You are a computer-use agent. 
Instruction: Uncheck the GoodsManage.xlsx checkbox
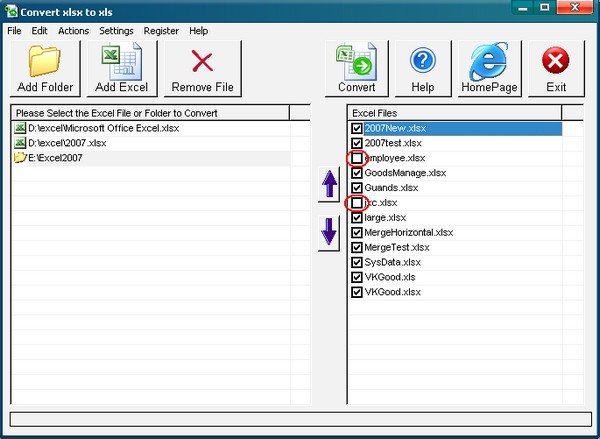(357, 173)
